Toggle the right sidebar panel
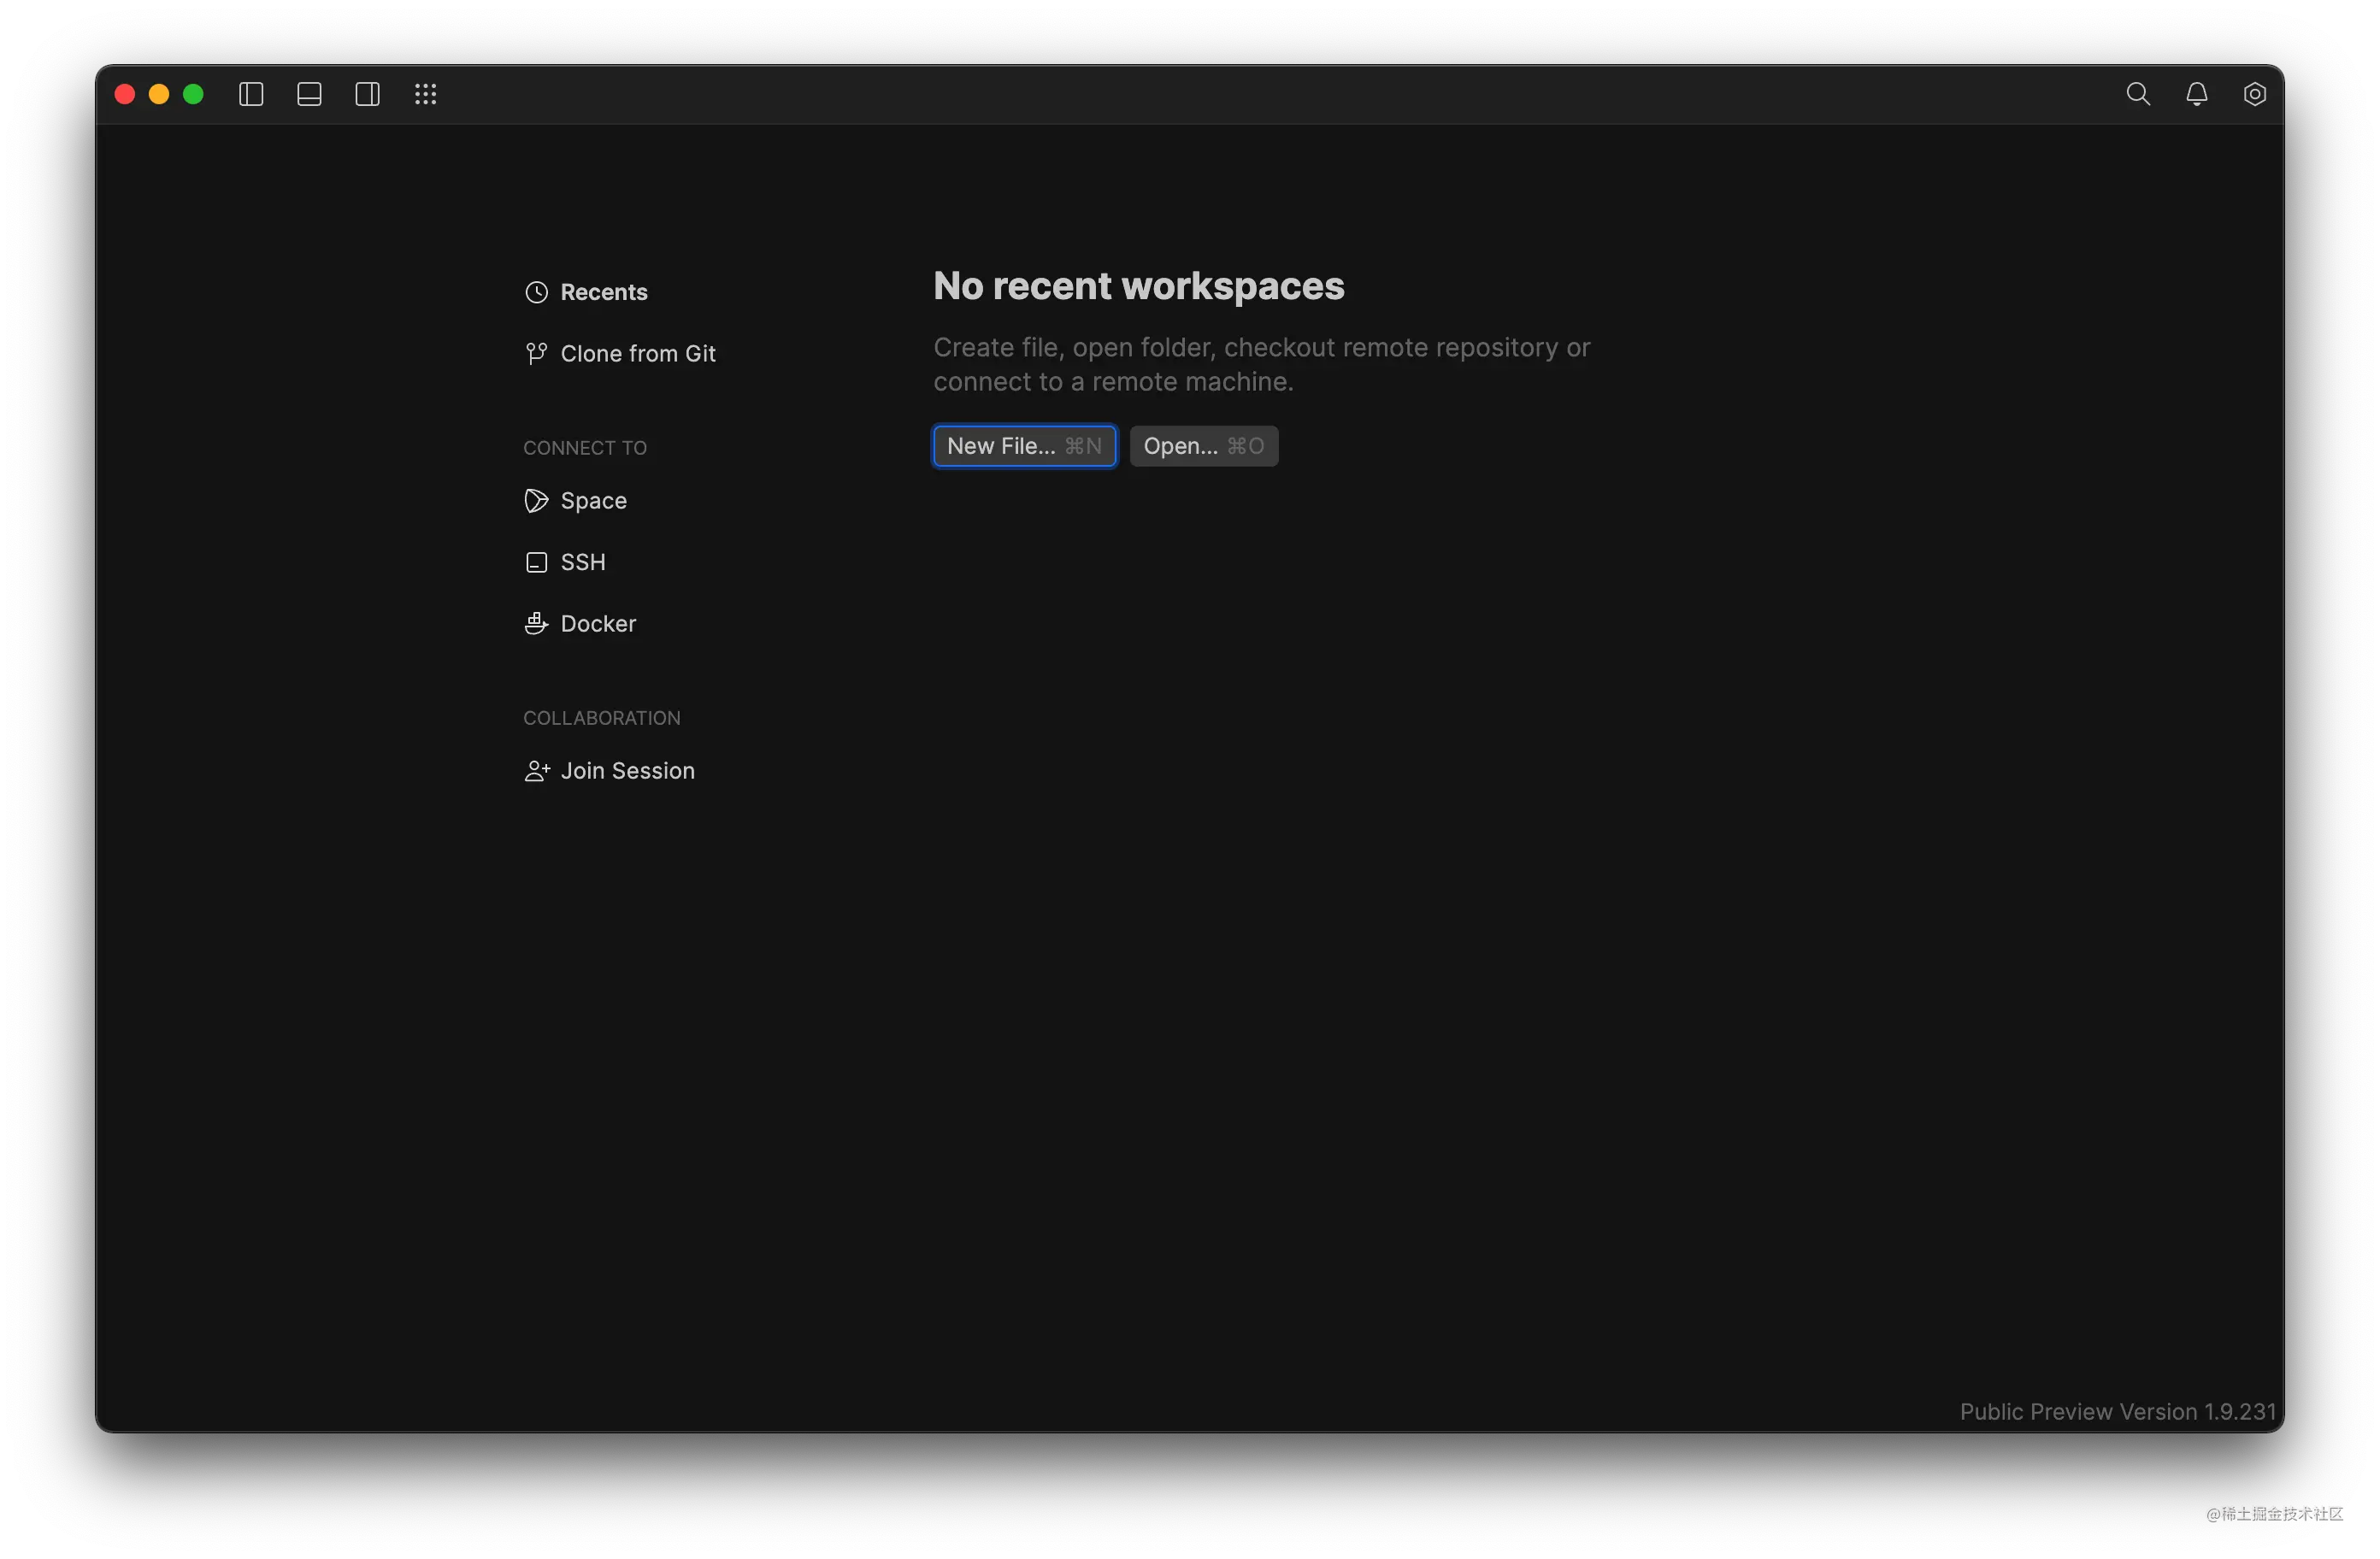 pyautogui.click(x=367, y=94)
